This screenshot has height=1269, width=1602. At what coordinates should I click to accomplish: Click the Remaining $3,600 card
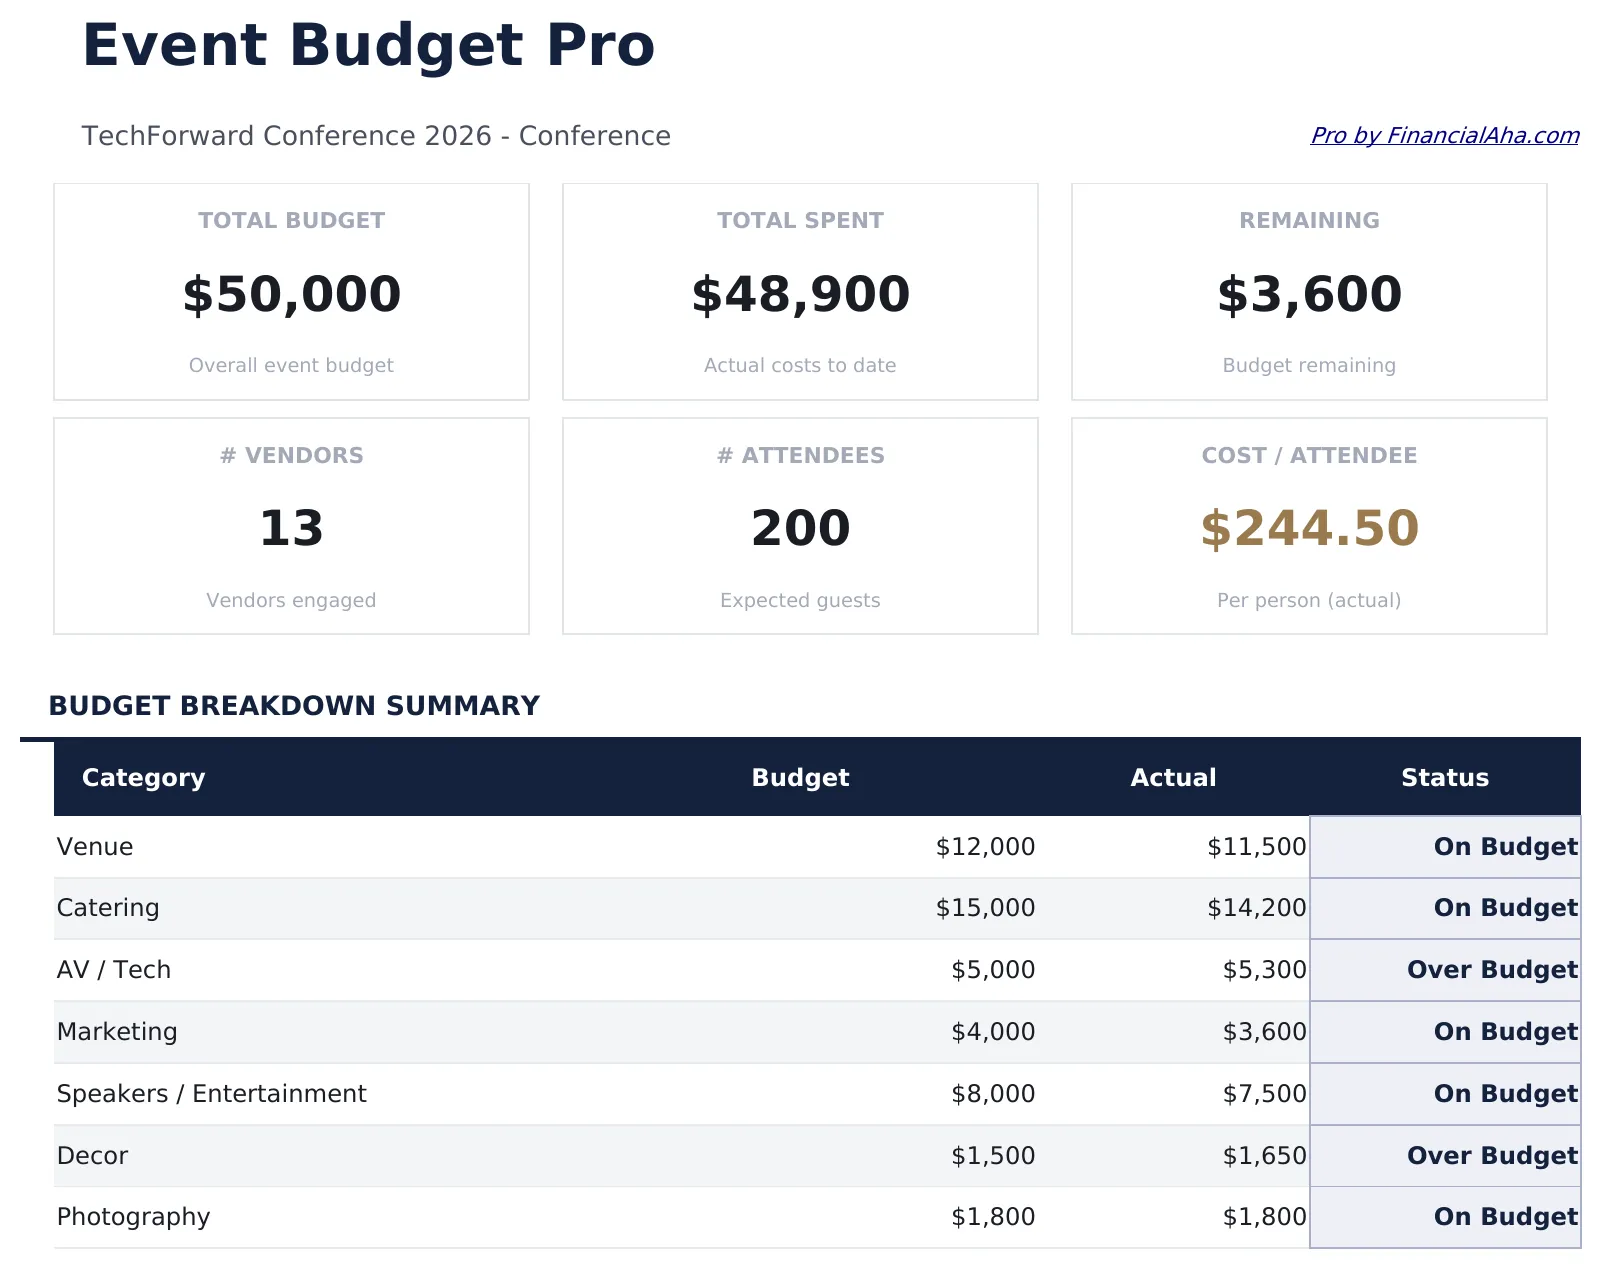coord(1308,293)
